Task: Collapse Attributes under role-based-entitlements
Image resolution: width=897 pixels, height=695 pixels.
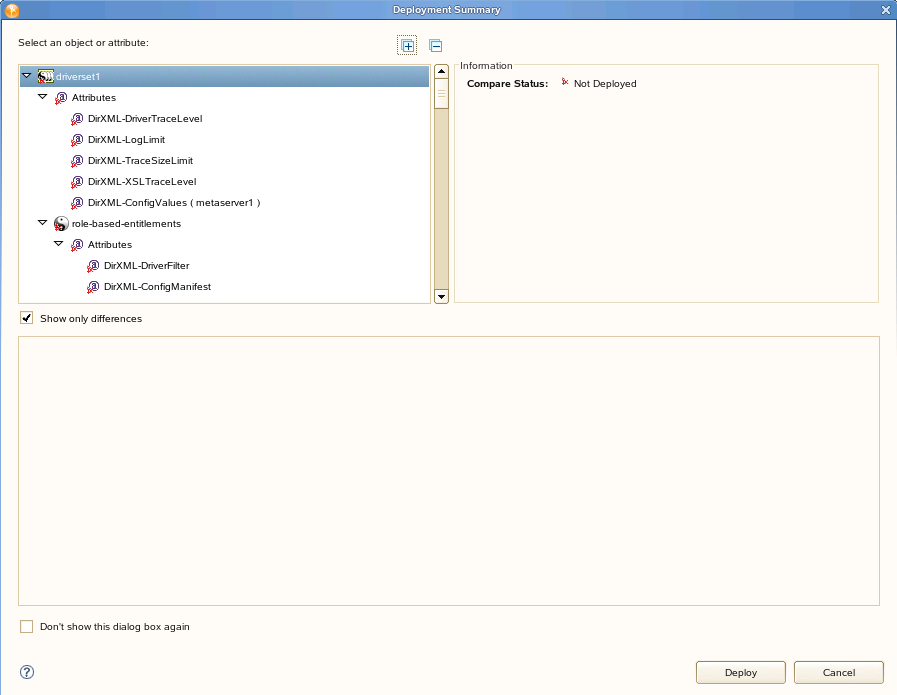Action: (58, 244)
